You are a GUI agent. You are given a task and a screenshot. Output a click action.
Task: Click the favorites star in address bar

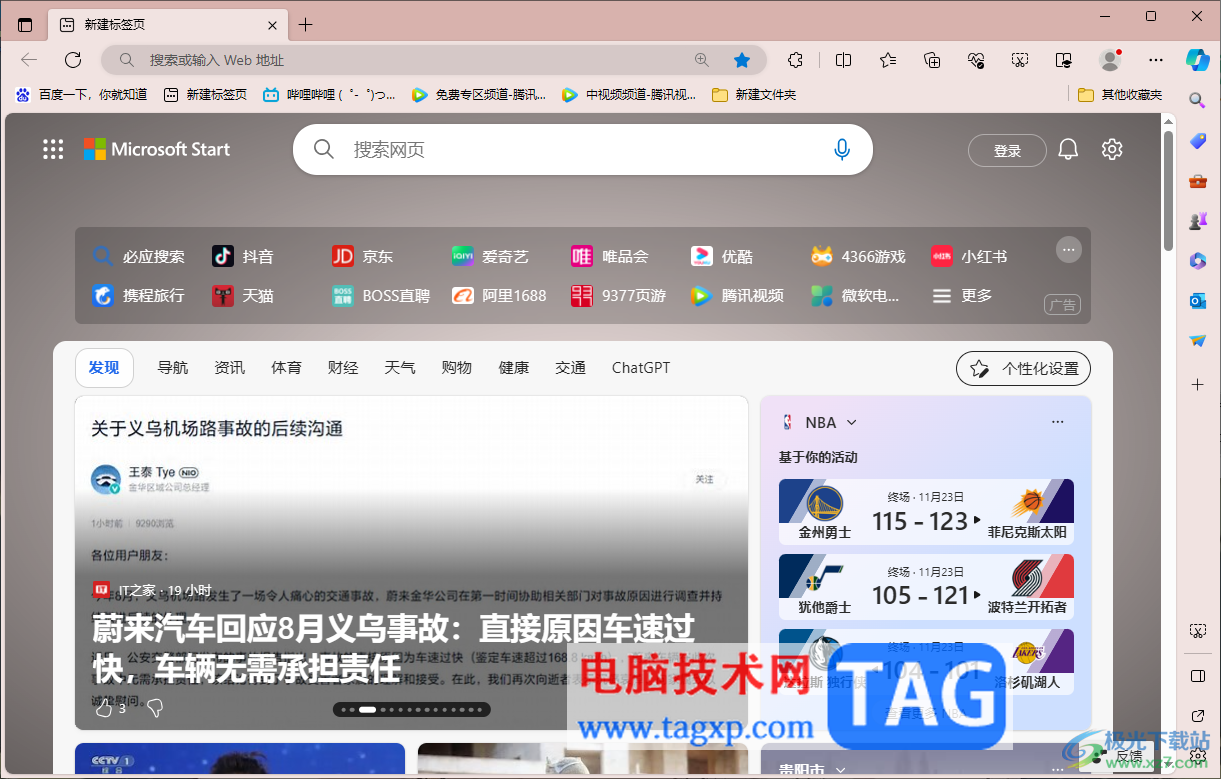pyautogui.click(x=742, y=60)
